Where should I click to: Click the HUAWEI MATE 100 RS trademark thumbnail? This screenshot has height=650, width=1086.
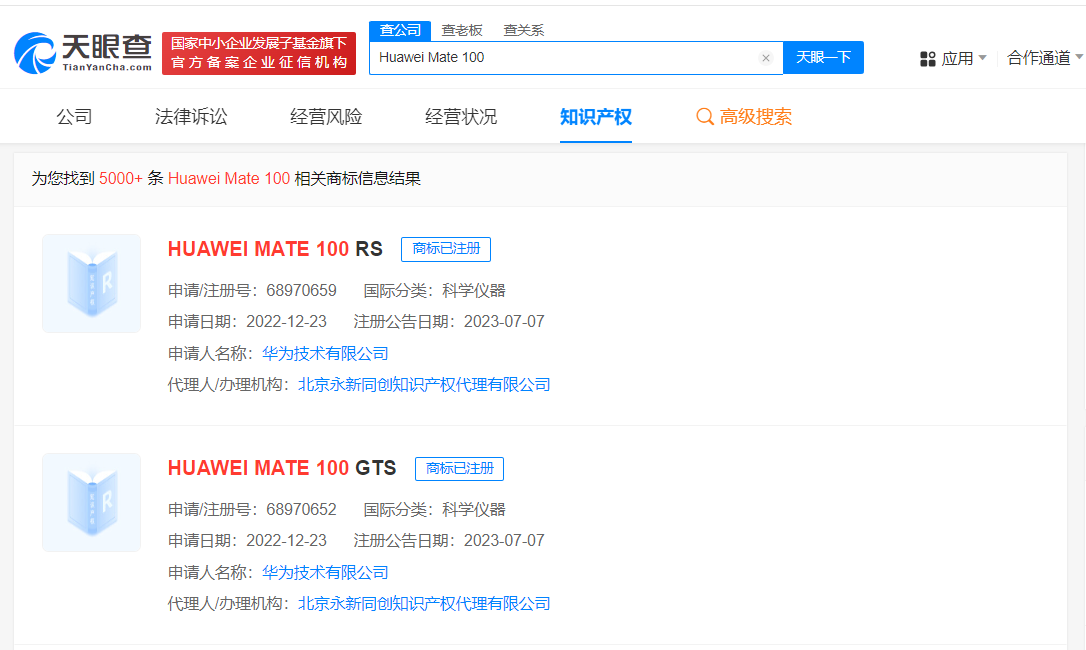(x=91, y=283)
